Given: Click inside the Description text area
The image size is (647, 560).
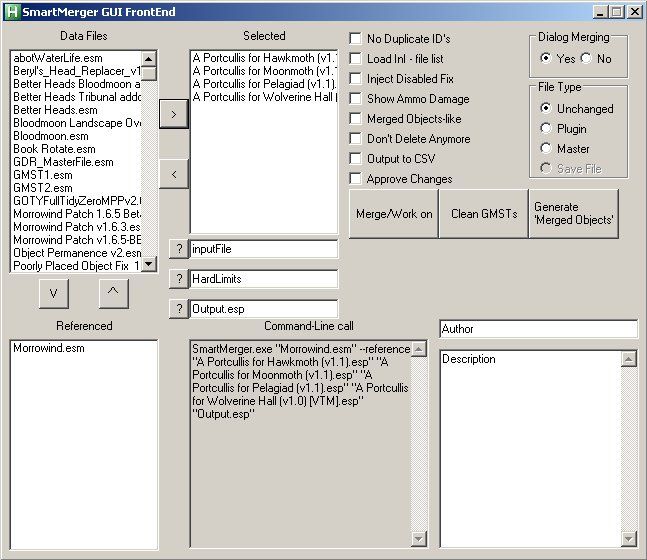Looking at the screenshot, I should pos(531,449).
